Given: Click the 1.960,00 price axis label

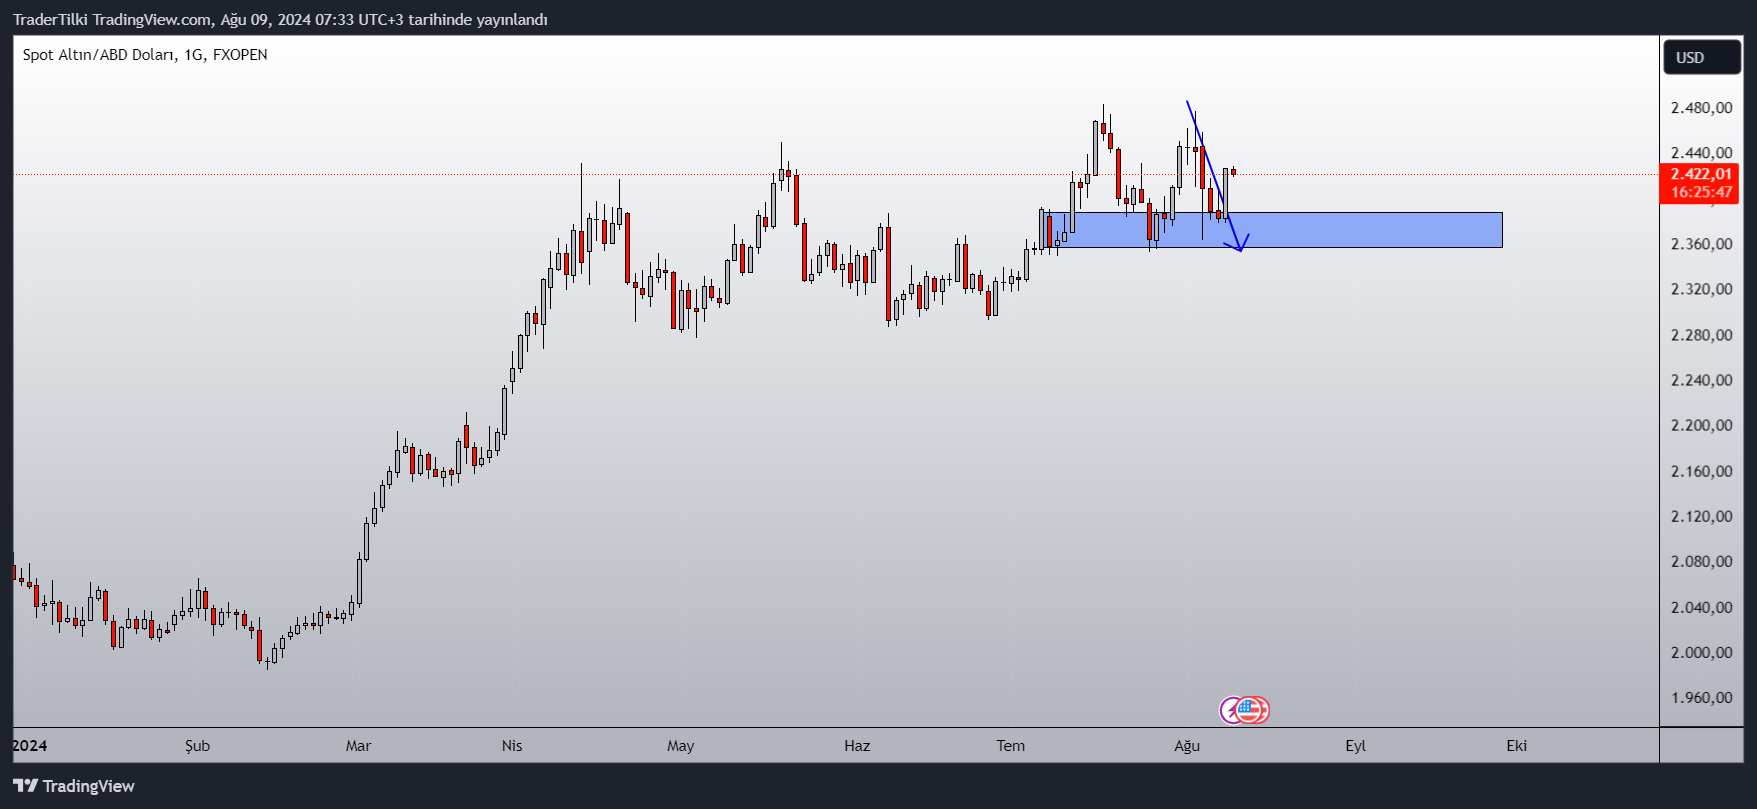Looking at the screenshot, I should click(x=1701, y=698).
